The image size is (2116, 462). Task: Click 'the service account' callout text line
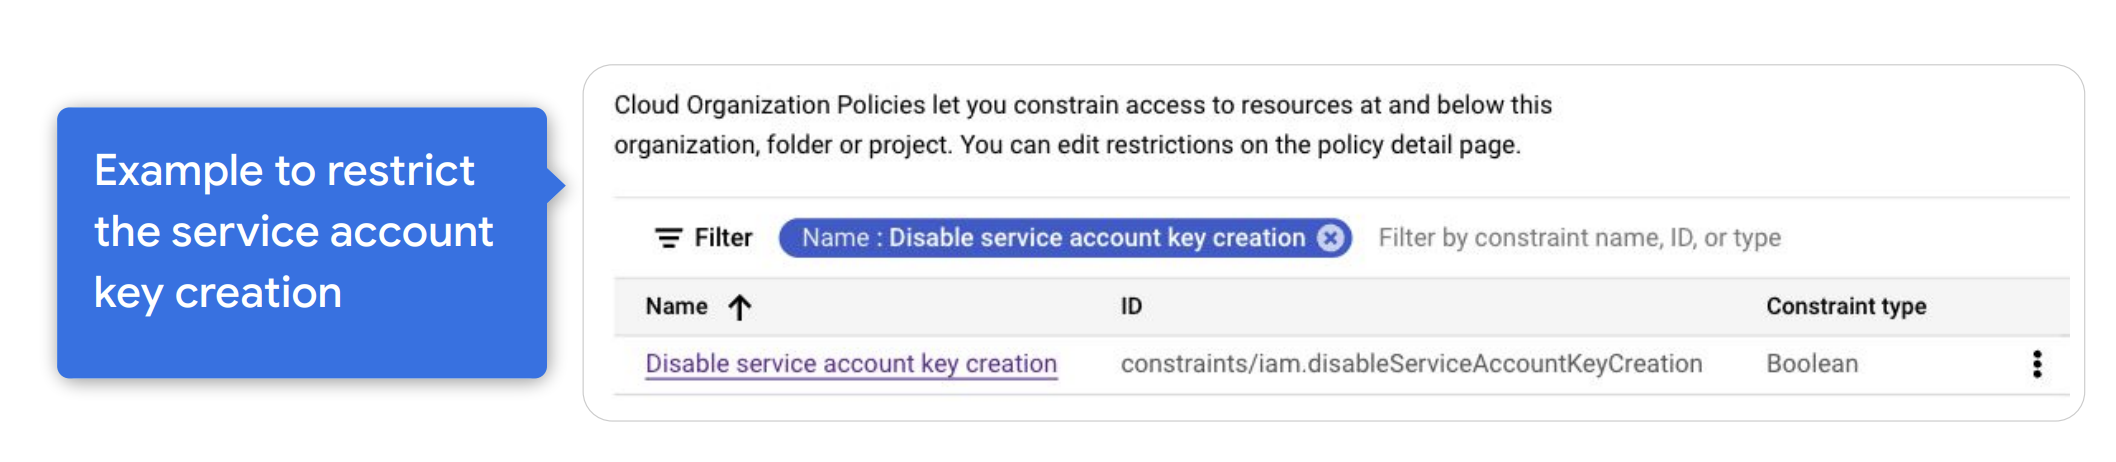tap(294, 232)
